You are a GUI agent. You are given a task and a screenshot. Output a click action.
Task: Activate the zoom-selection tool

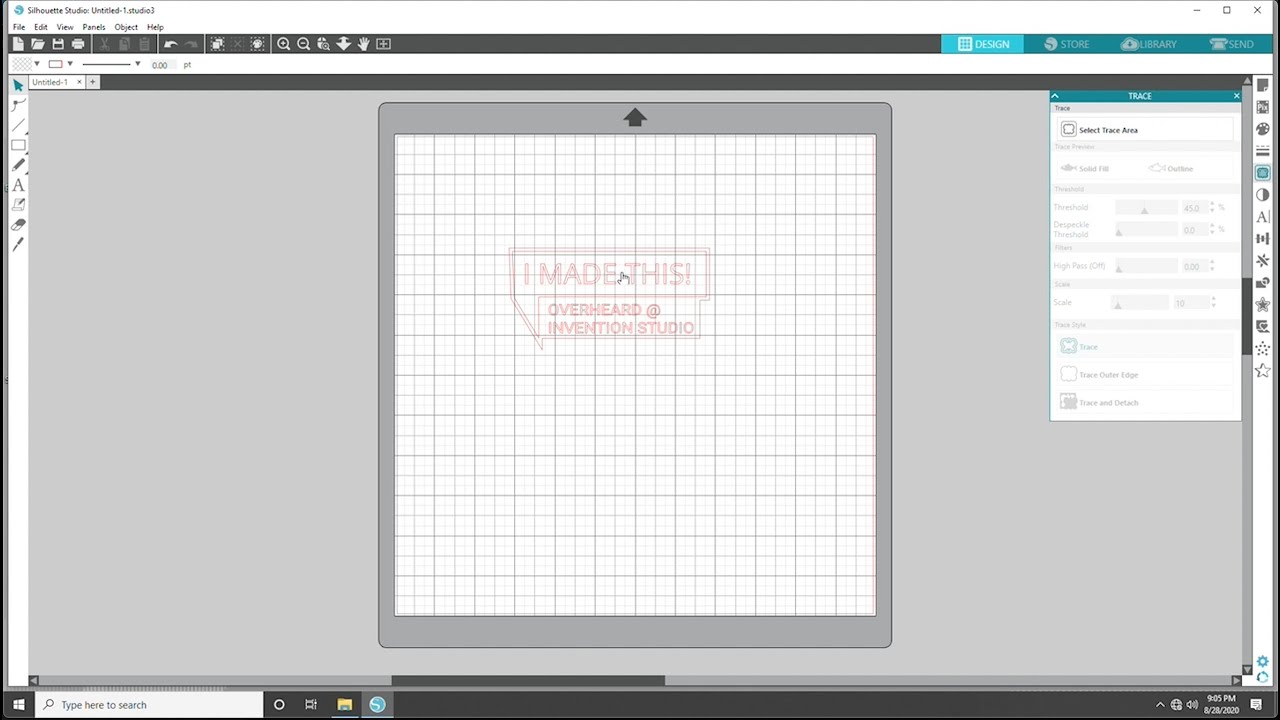click(x=323, y=44)
